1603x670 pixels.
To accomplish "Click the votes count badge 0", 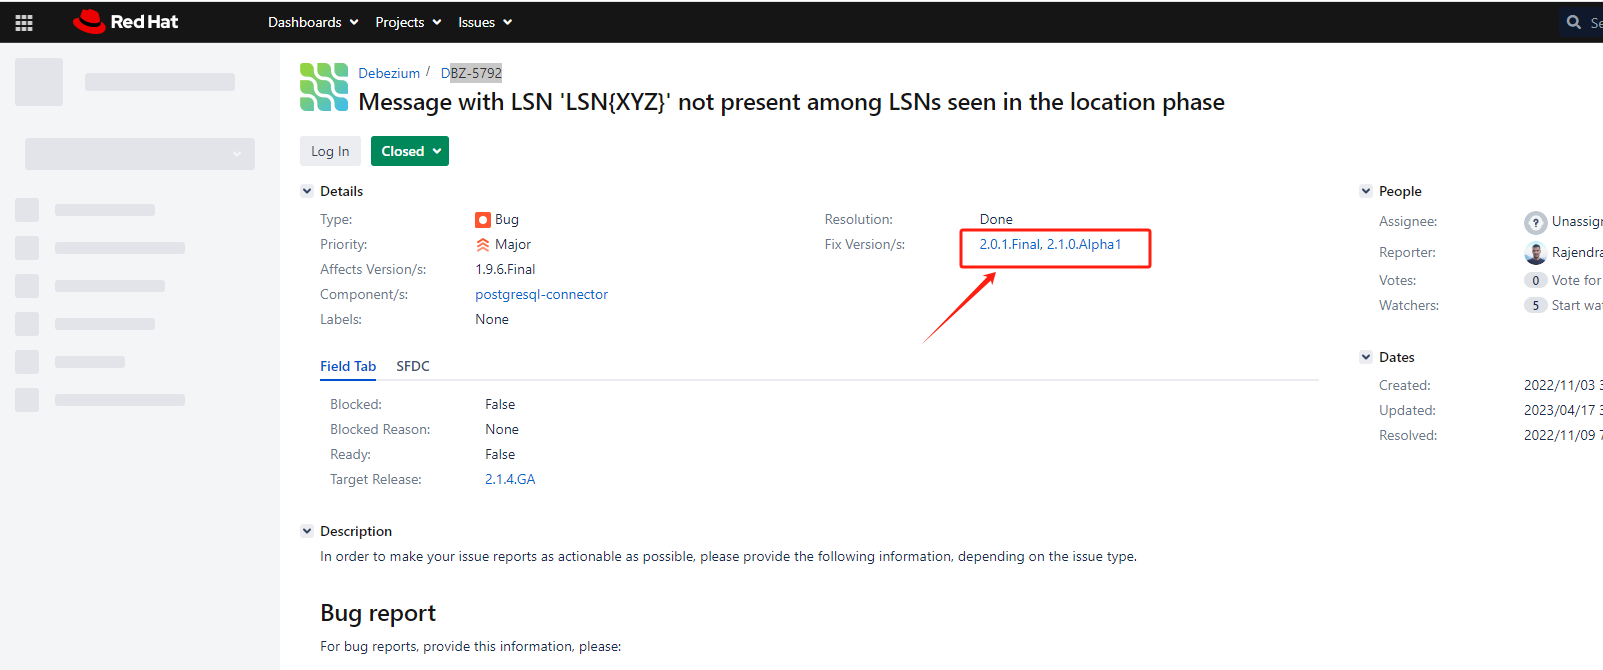I will (1536, 280).
